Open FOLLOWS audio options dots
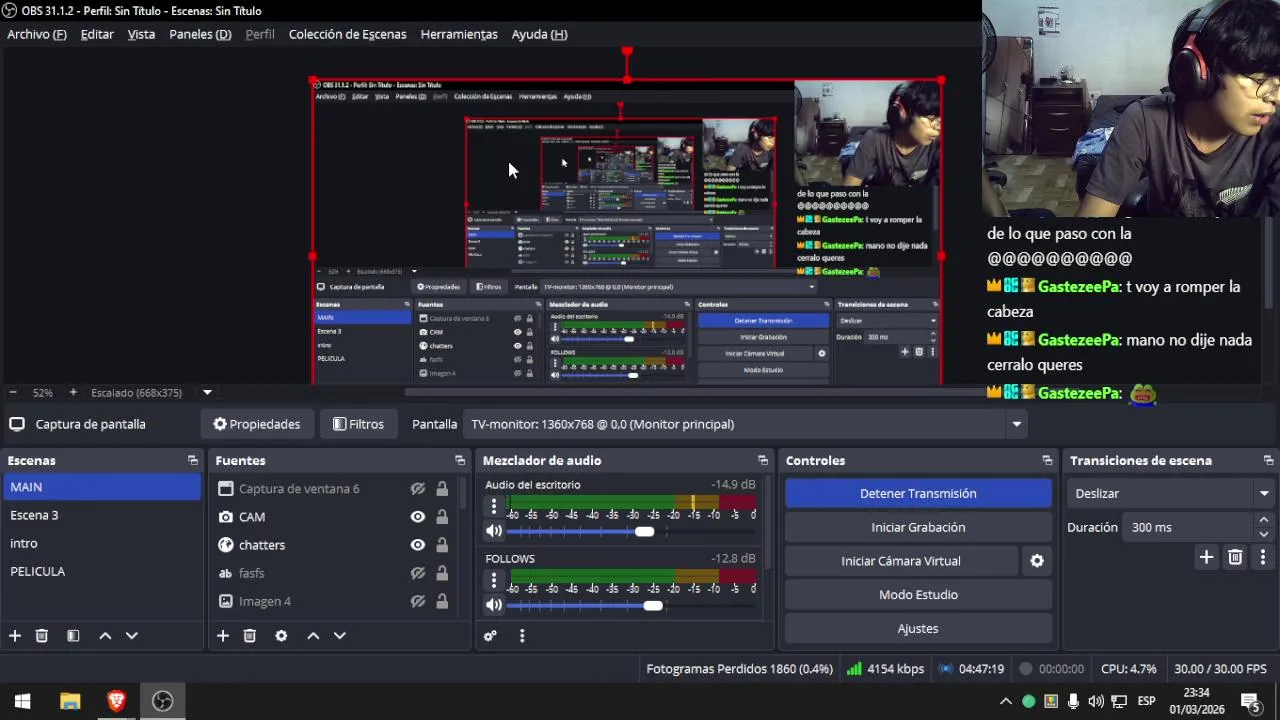Screen dimensions: 1280x720 (x=493, y=580)
